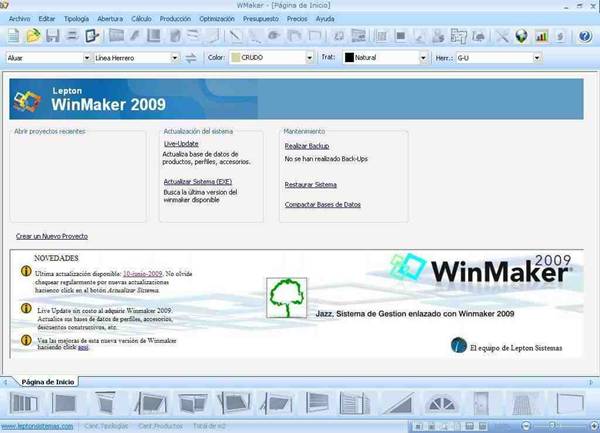The image size is (600, 433).
Task: Click the Live-Update link
Action: click(x=181, y=144)
